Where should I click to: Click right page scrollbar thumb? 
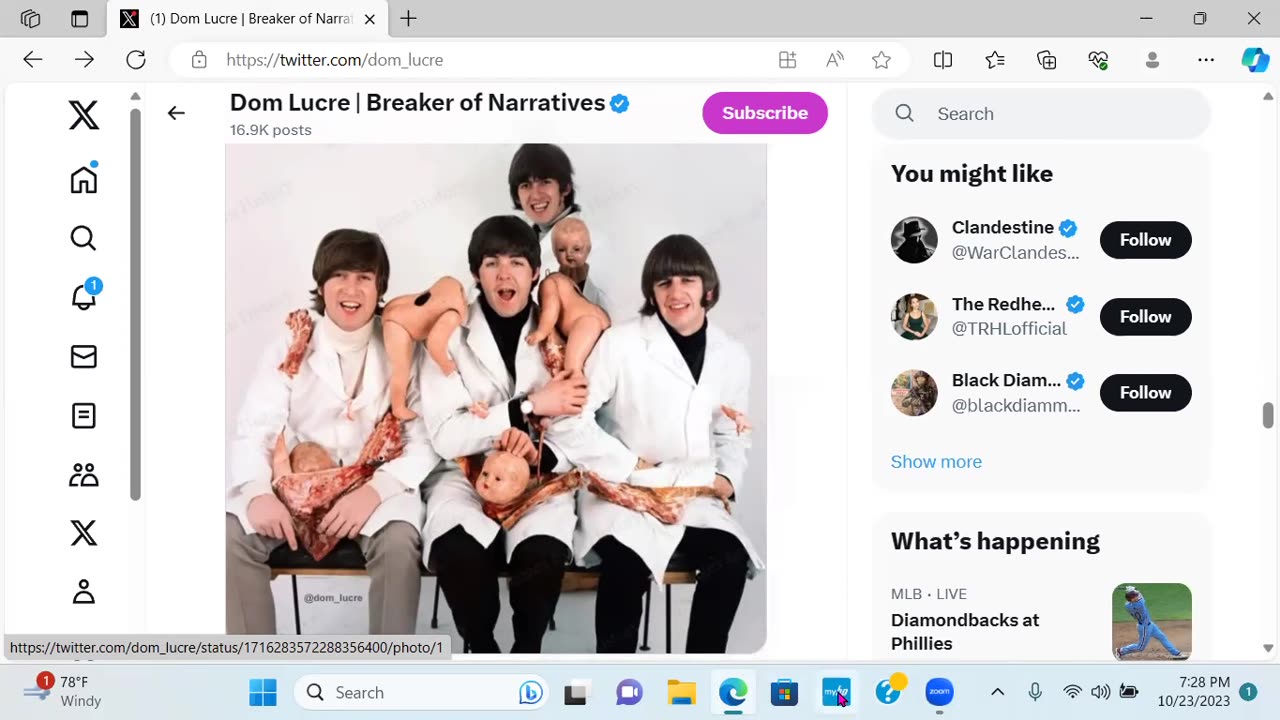[1268, 415]
